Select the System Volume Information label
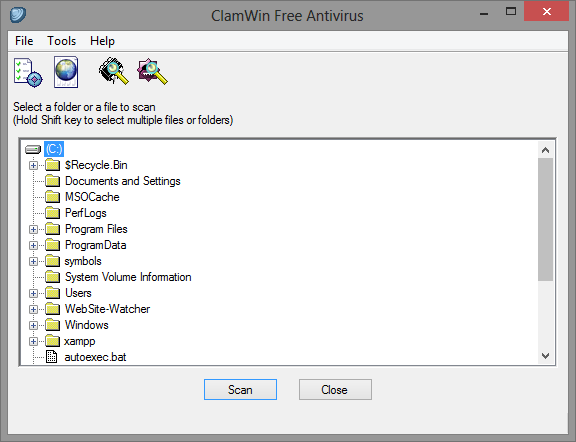Screen dimensions: 576x442 pos(128,277)
